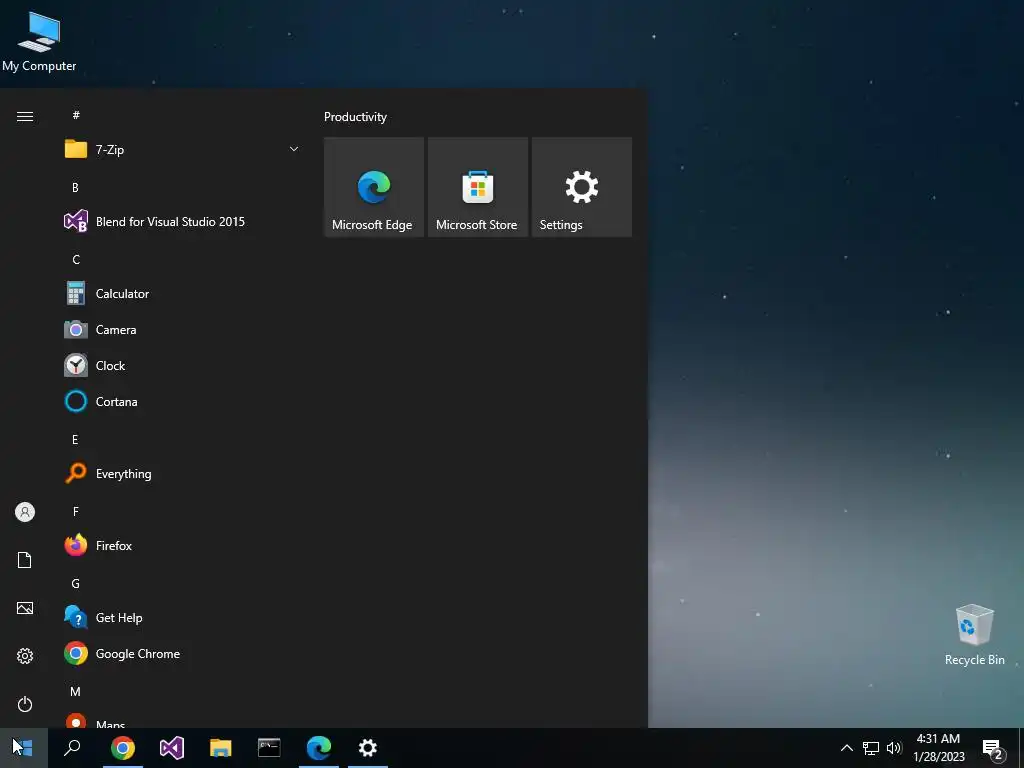Open the network status tray icon
The height and width of the screenshot is (768, 1024).
(871, 748)
